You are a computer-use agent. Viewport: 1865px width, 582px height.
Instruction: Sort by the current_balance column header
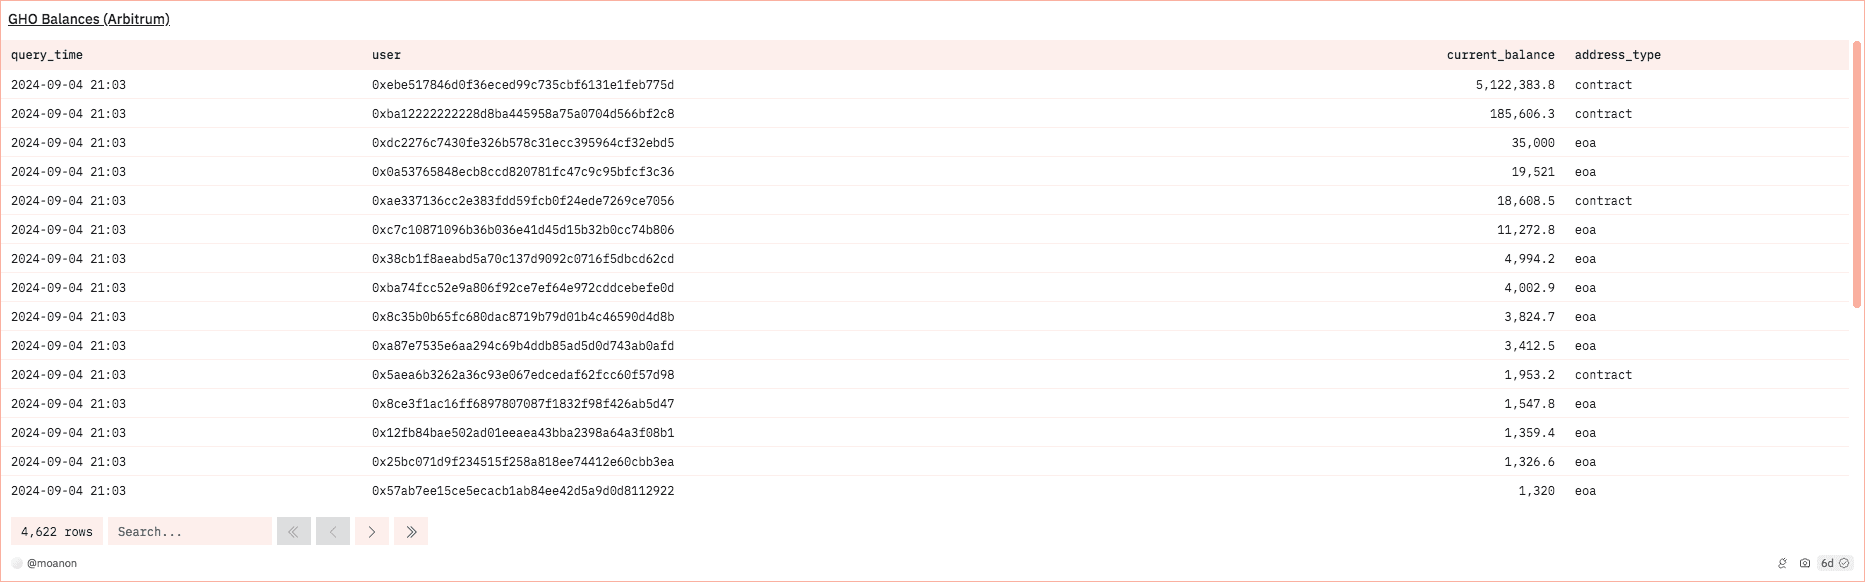1500,55
